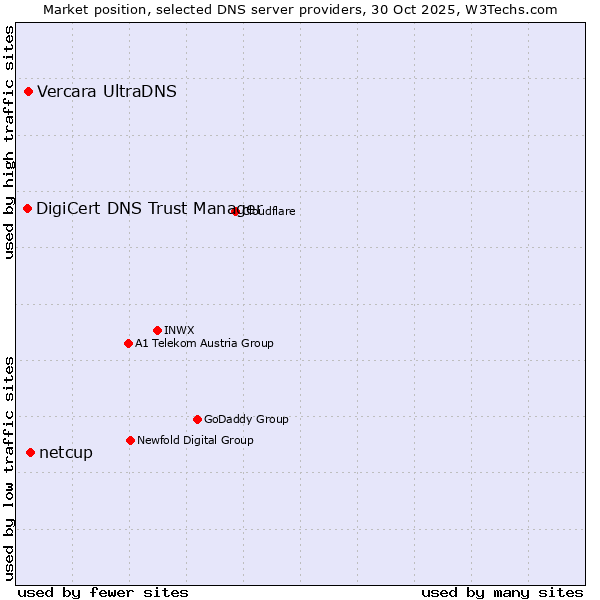Select the Cloudflare red diamond marker
This screenshot has height=600, width=600.
tap(236, 211)
